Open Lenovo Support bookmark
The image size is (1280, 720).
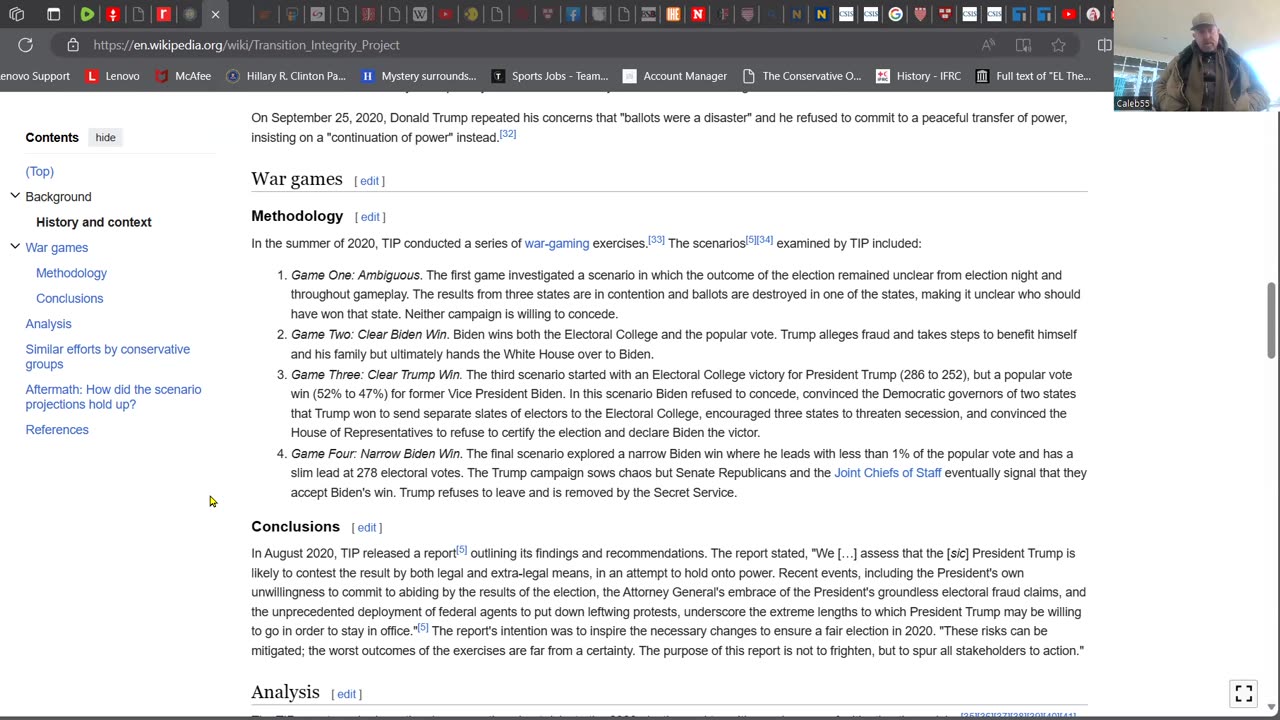pos(35,76)
